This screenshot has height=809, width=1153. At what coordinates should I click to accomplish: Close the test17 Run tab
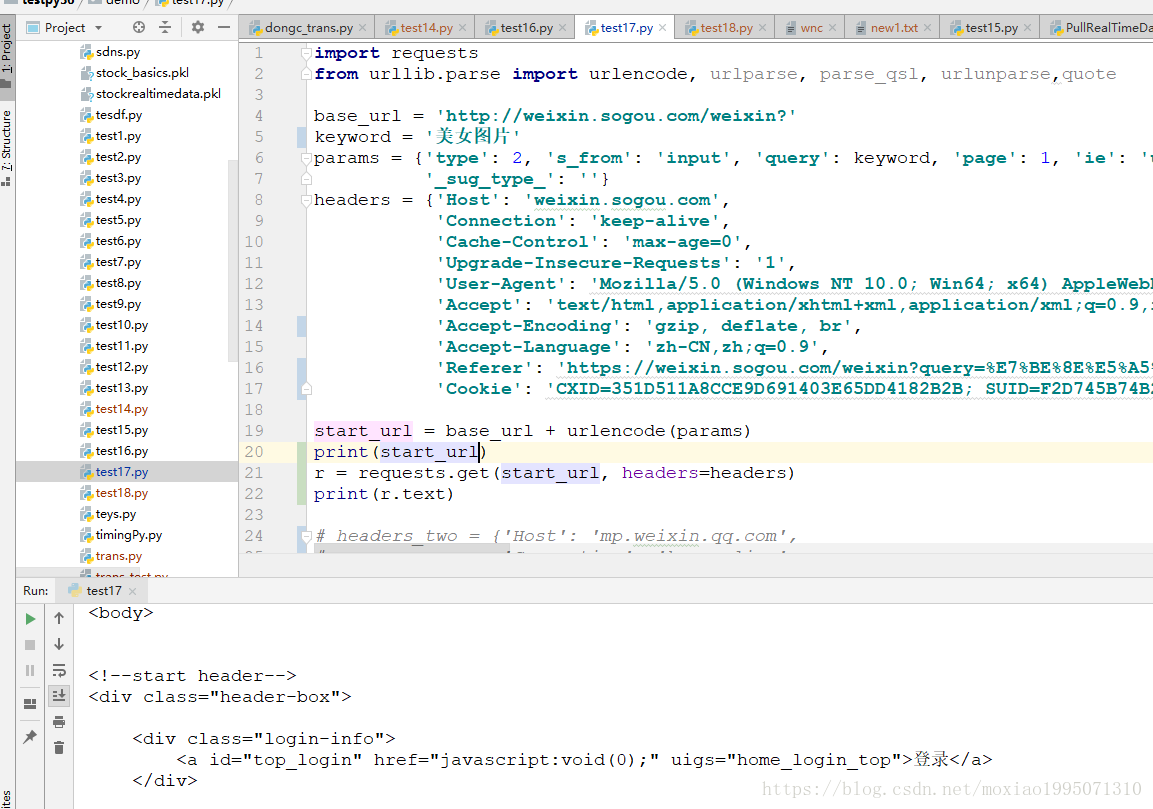tap(132, 591)
